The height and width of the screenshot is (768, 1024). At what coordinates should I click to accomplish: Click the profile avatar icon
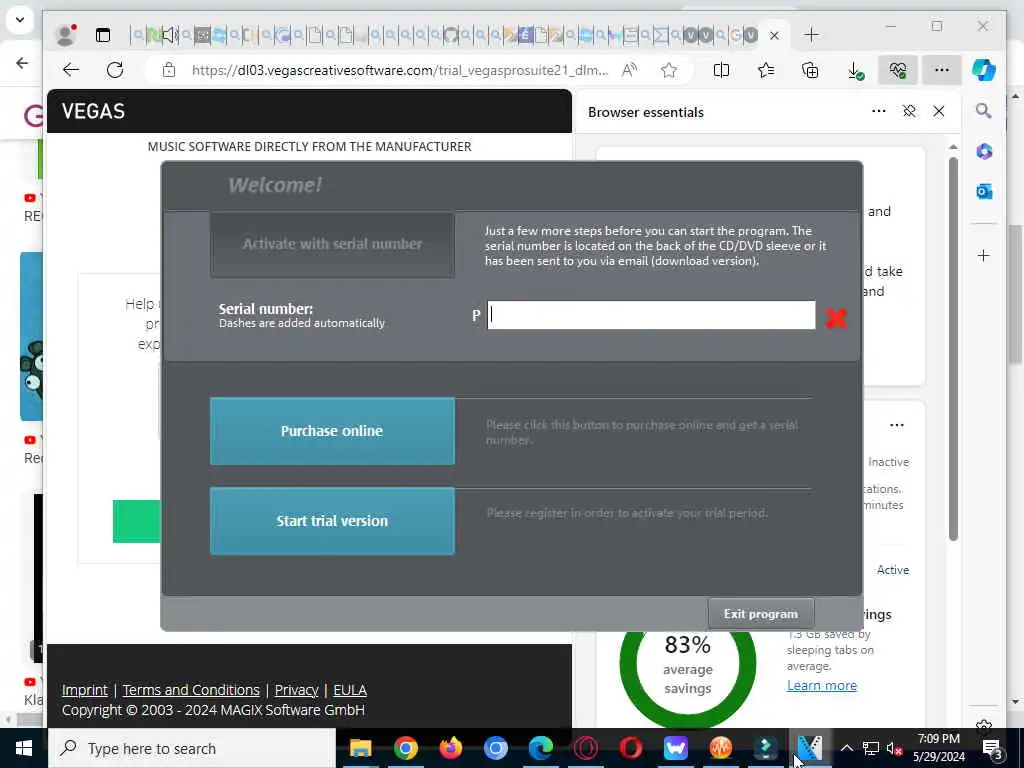click(x=65, y=35)
